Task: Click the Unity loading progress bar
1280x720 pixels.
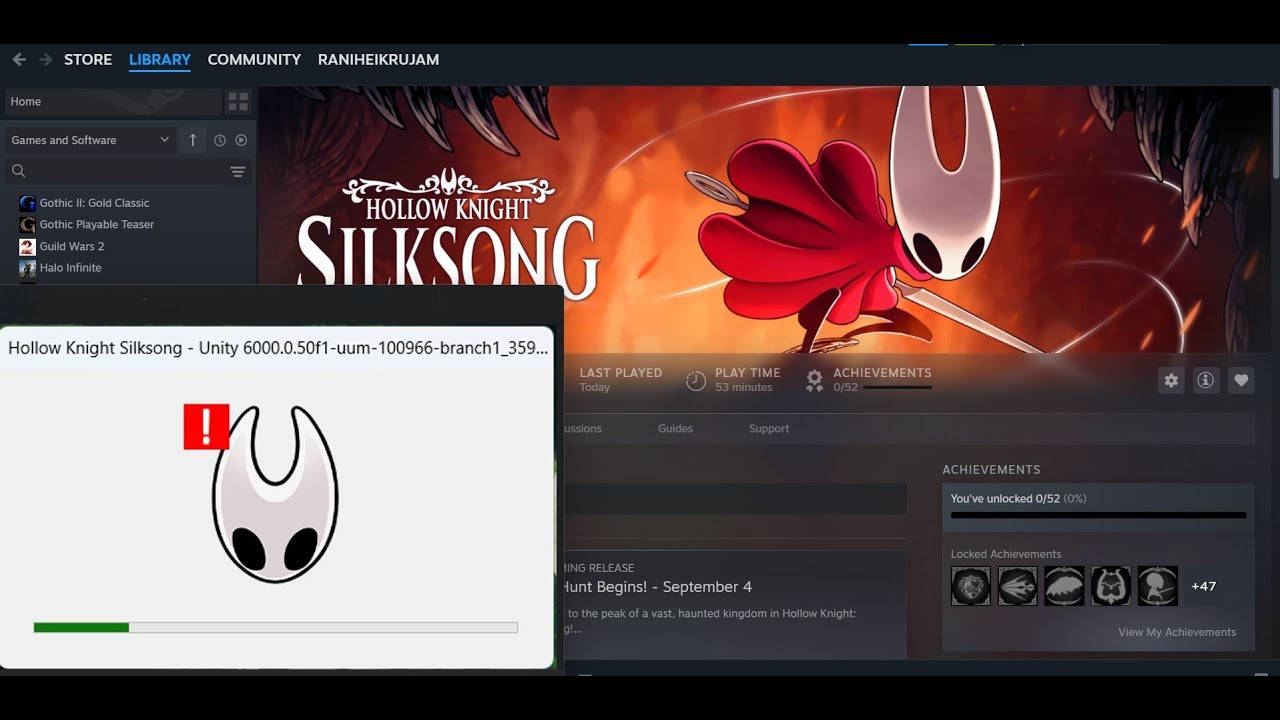Action: pos(275,628)
